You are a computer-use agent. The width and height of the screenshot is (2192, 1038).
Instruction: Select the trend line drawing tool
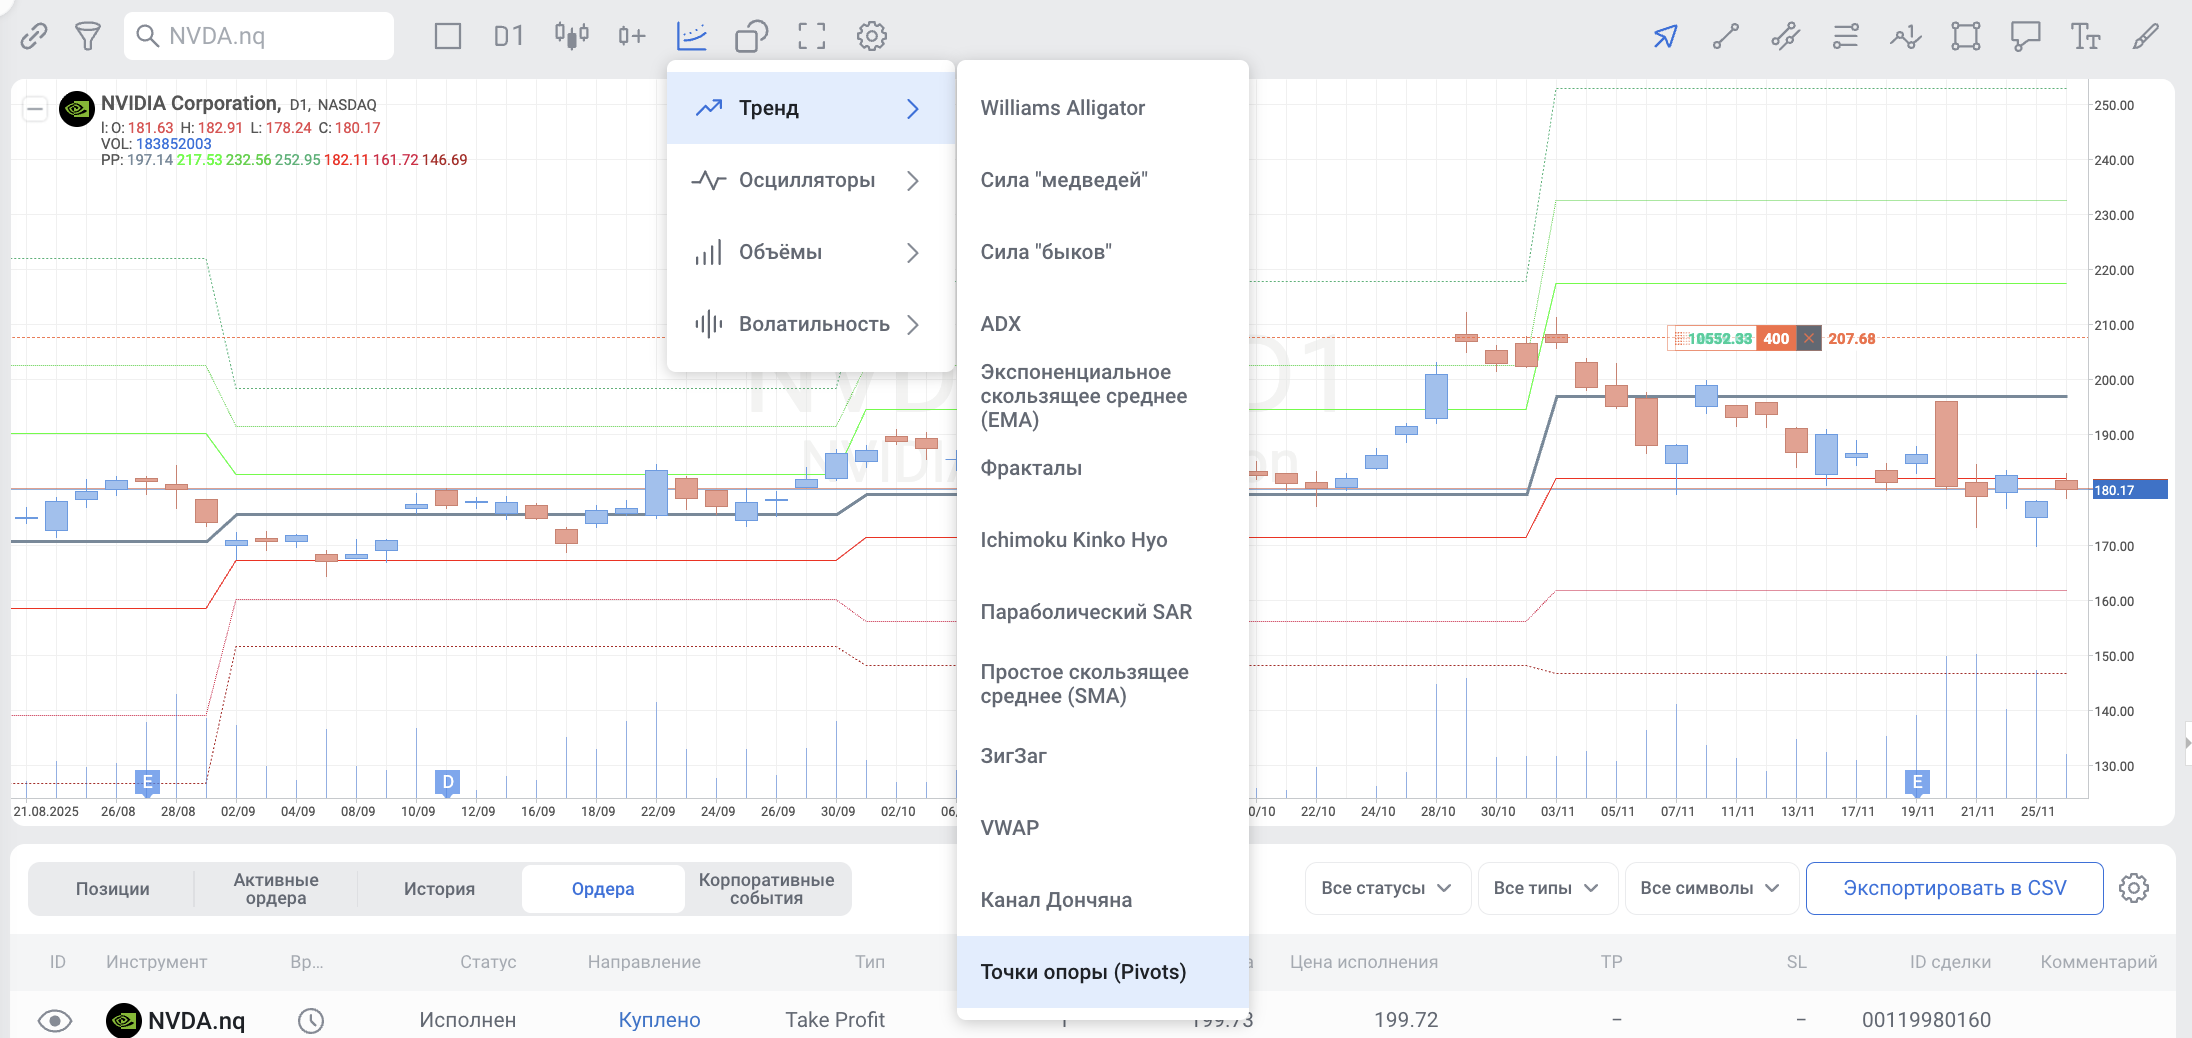1725,37
